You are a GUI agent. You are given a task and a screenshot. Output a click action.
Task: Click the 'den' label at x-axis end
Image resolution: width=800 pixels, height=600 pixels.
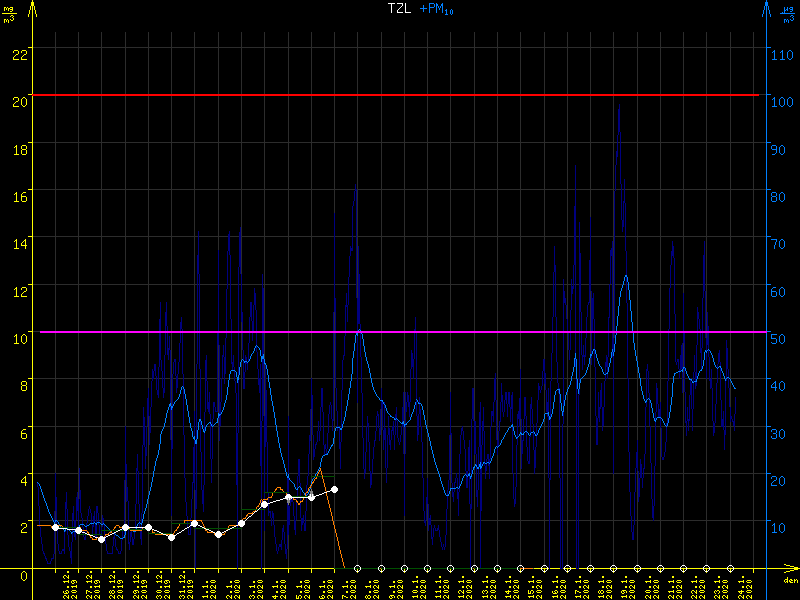(x=790, y=581)
